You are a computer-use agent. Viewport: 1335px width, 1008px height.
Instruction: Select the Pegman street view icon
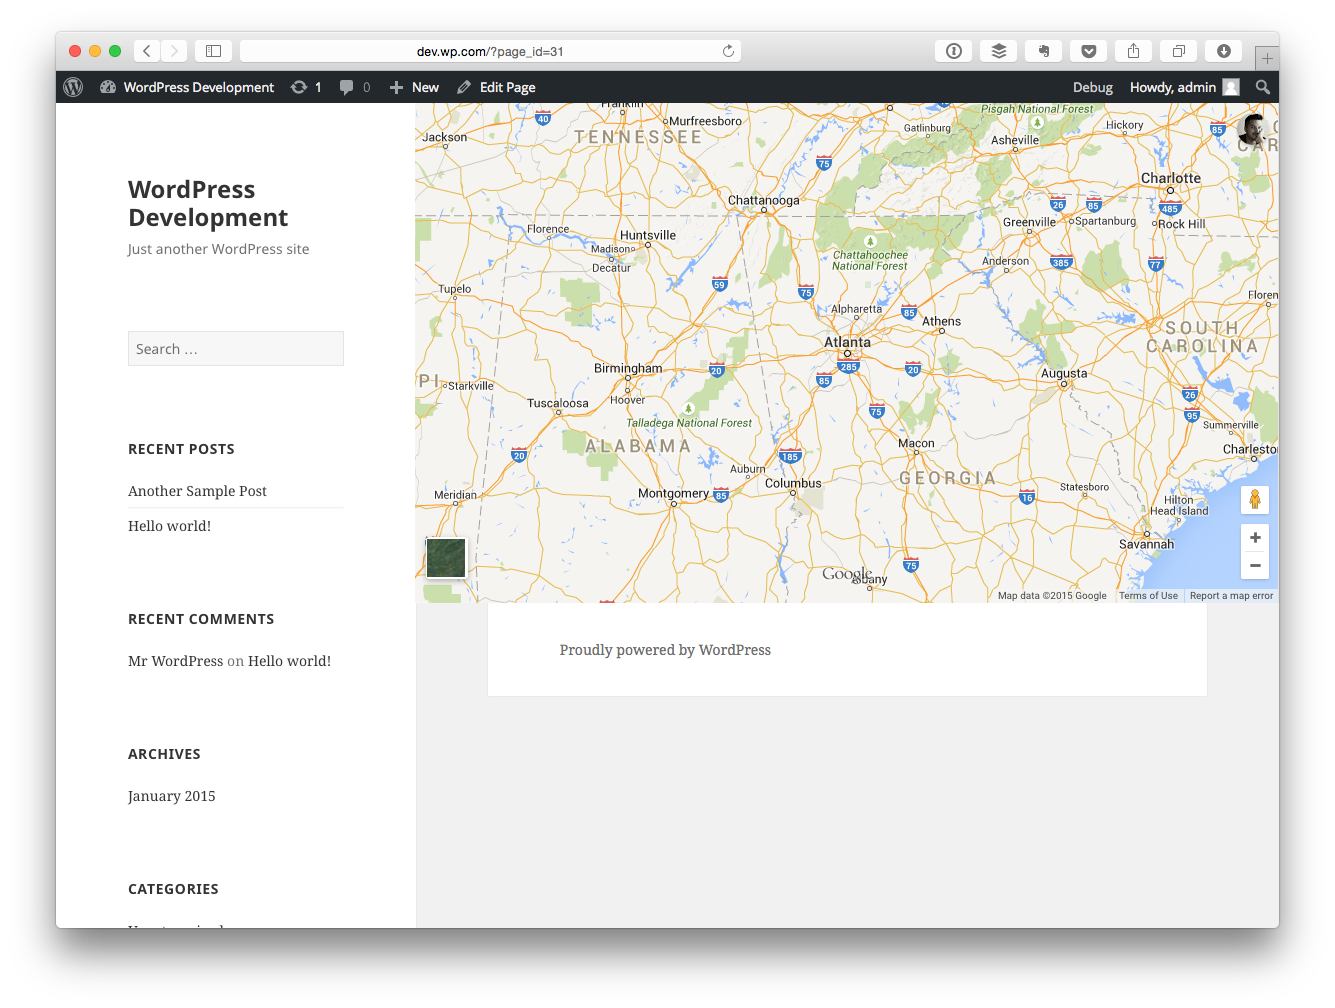tap(1255, 499)
